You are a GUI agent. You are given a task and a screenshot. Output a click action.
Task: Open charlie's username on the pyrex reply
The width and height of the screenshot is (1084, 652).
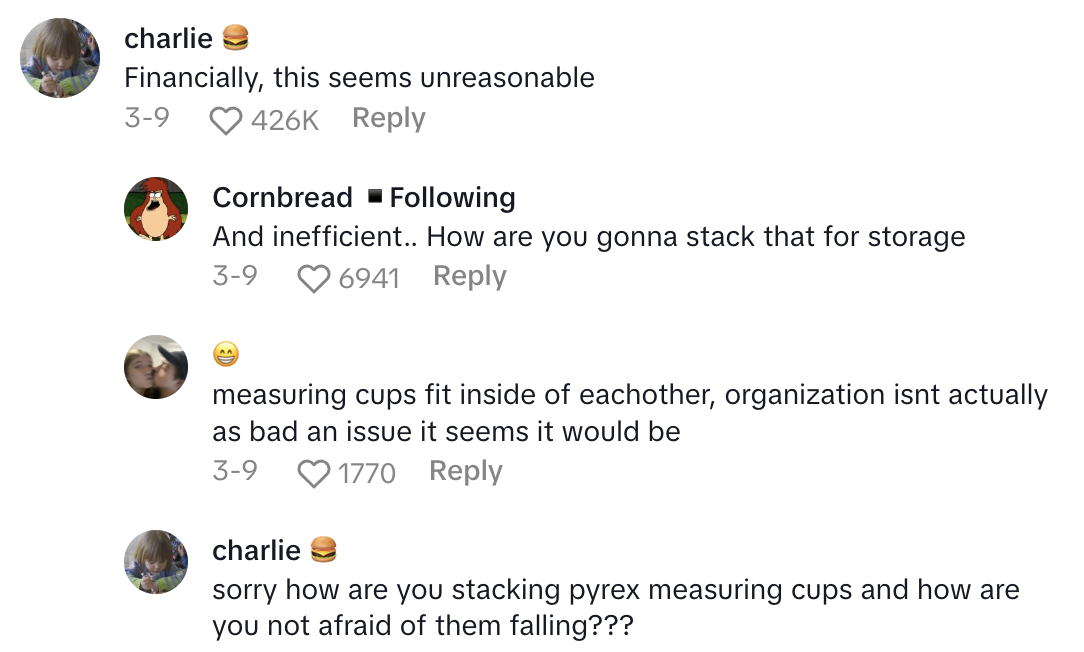click(256, 550)
